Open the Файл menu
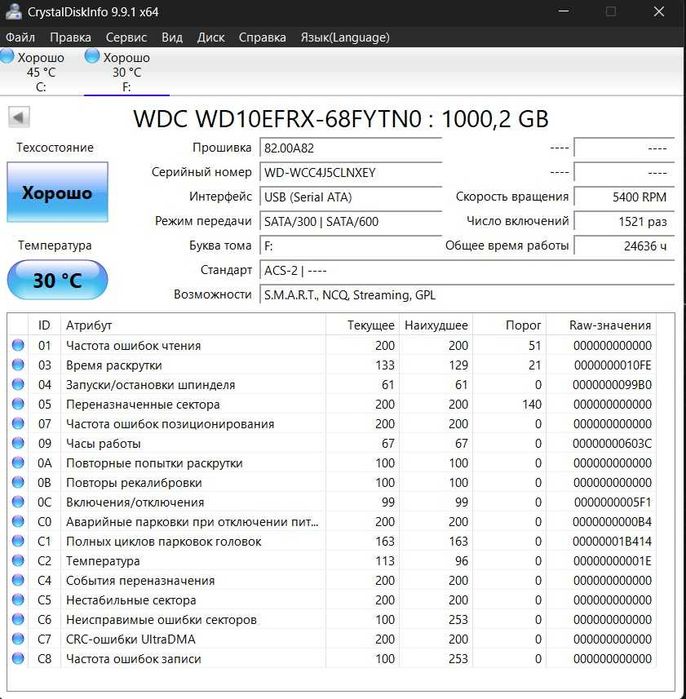This screenshot has height=699, width=686. pos(20,37)
